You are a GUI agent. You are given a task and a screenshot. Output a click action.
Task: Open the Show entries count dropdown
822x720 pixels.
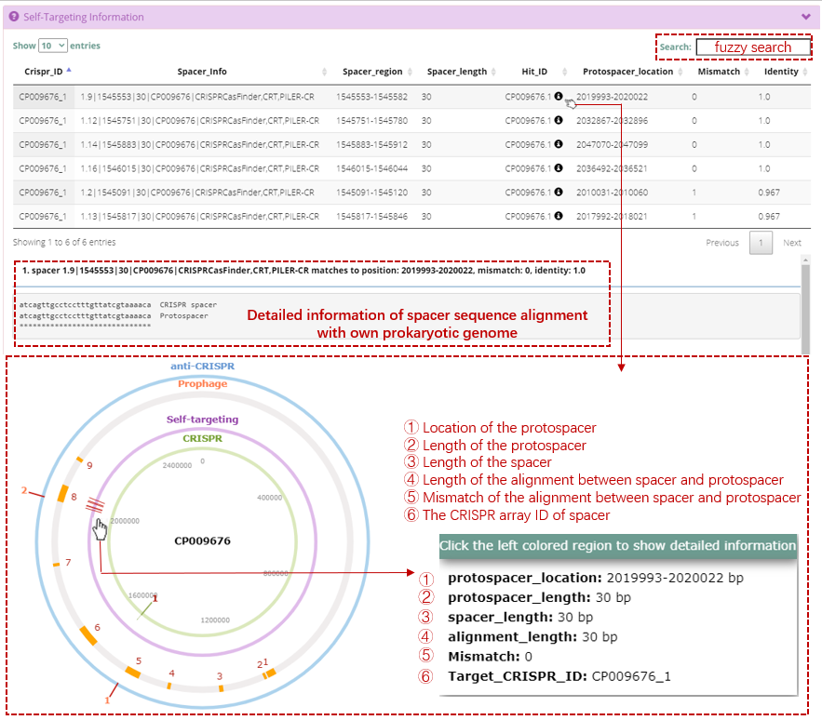(x=52, y=46)
